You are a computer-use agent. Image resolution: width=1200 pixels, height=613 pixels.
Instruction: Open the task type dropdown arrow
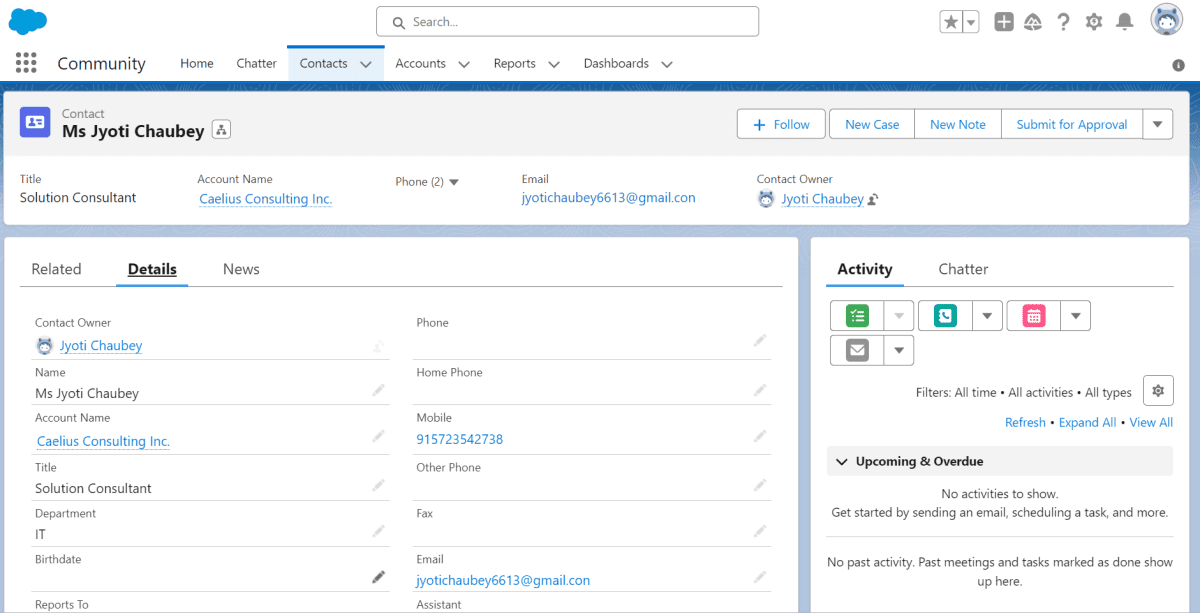tap(899, 316)
